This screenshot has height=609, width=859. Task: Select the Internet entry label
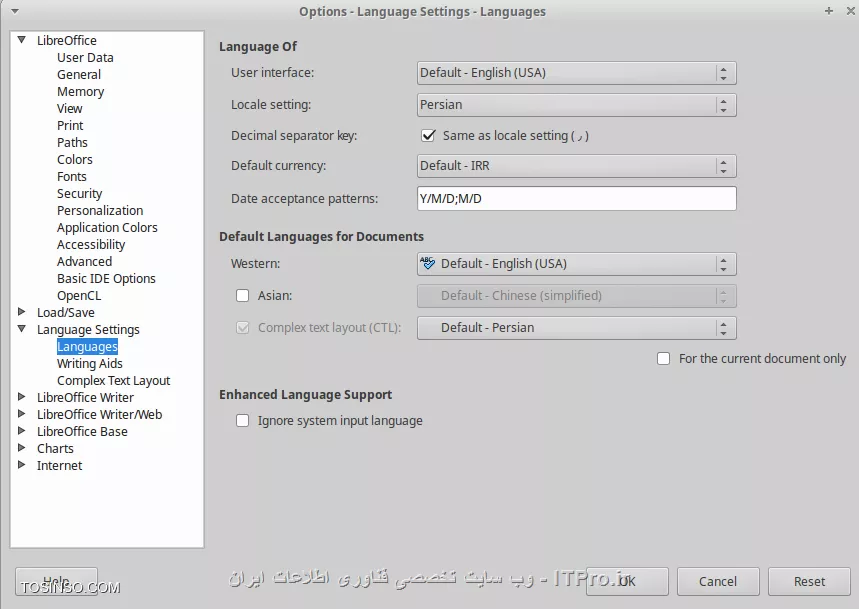(x=59, y=465)
